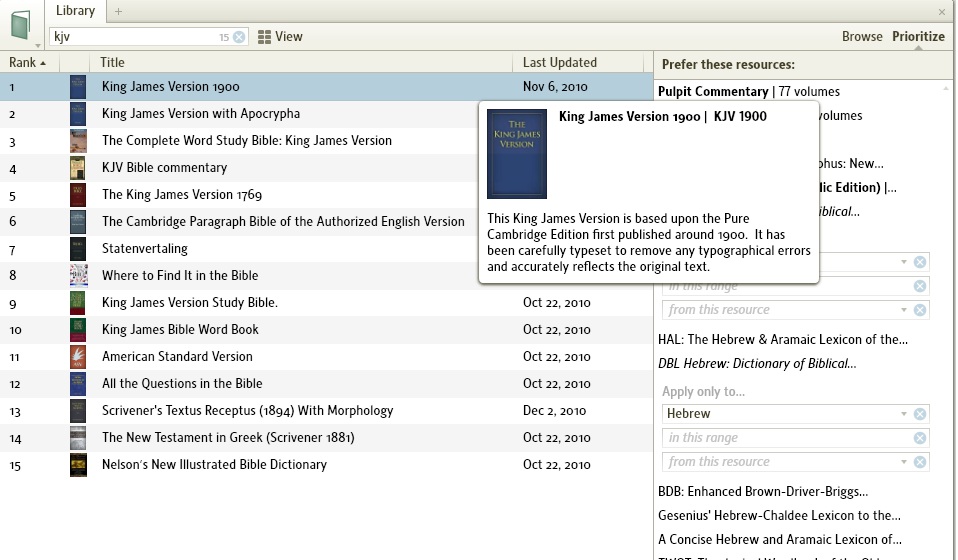Screen dimensions: 958x560
Task: Open the View layout options
Action: (280, 37)
